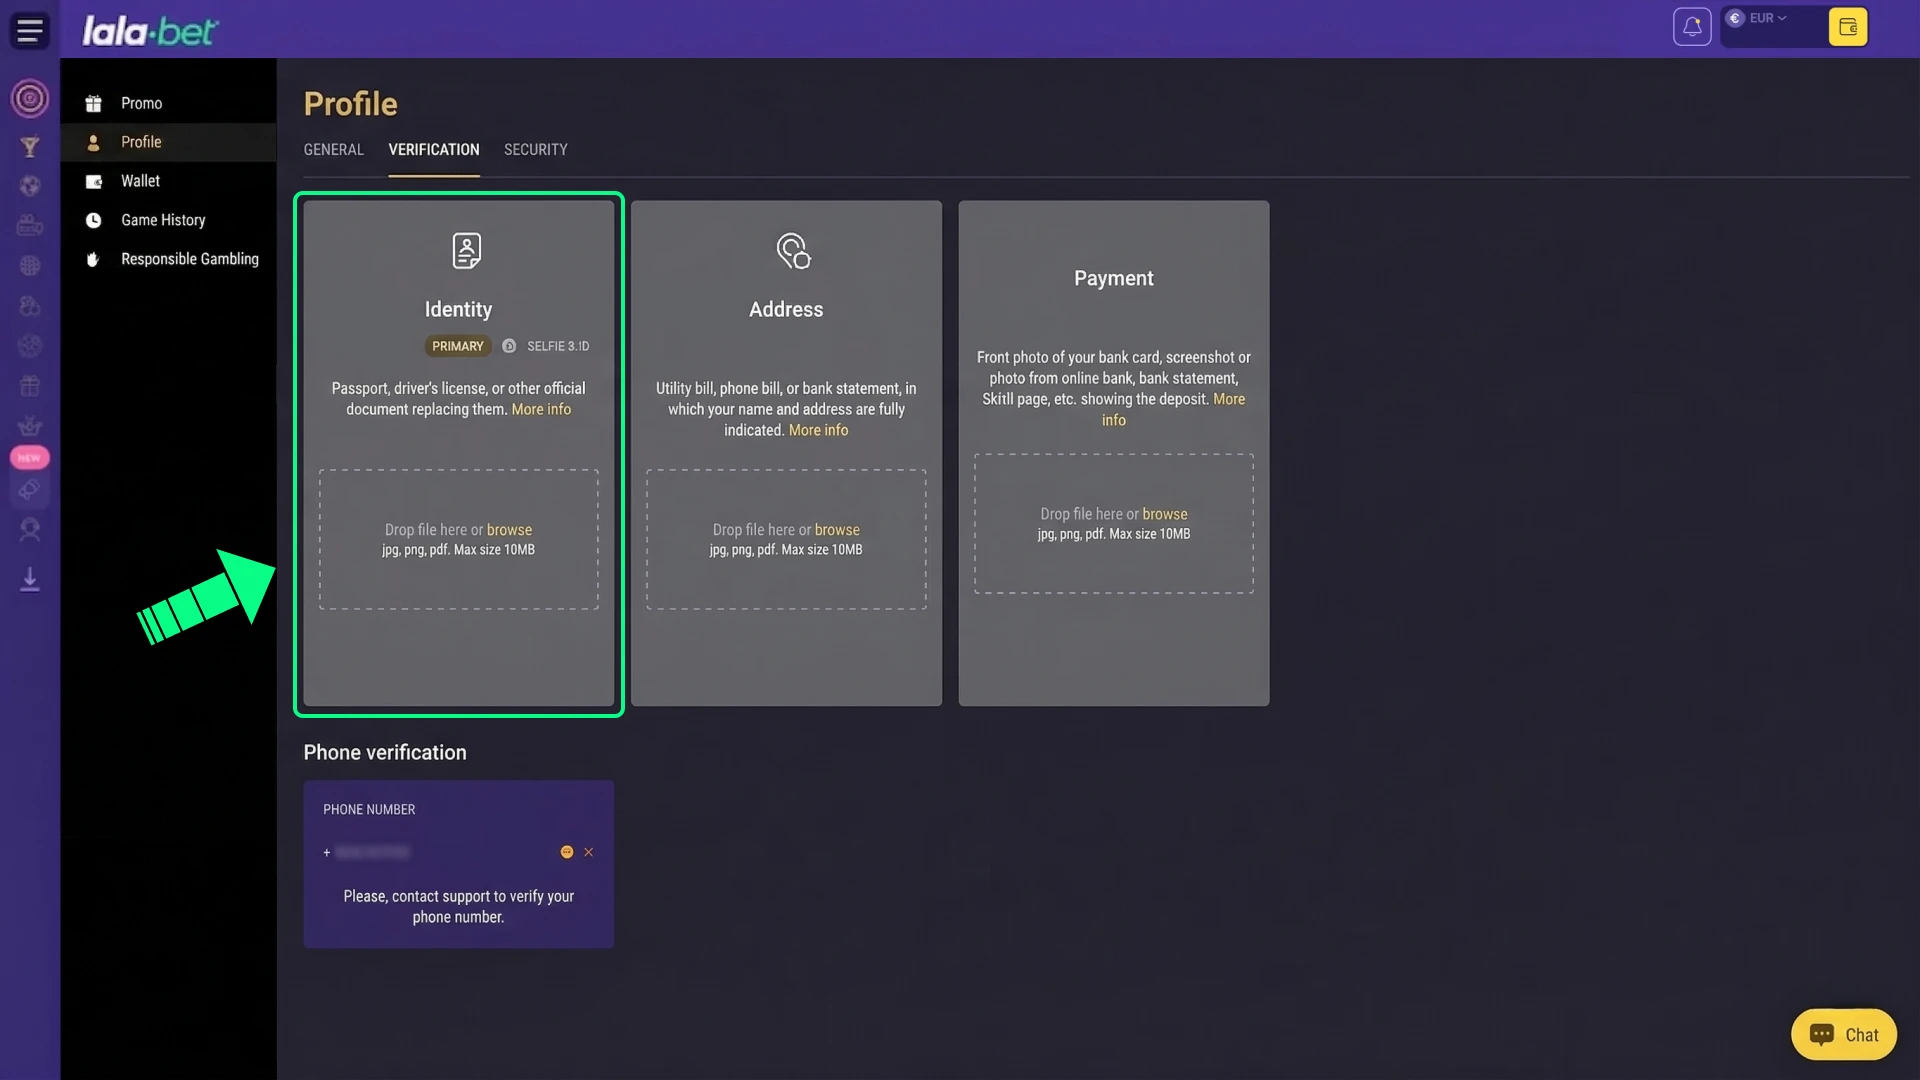Click browse in Payment upload area
1920x1080 pixels.
click(x=1165, y=514)
